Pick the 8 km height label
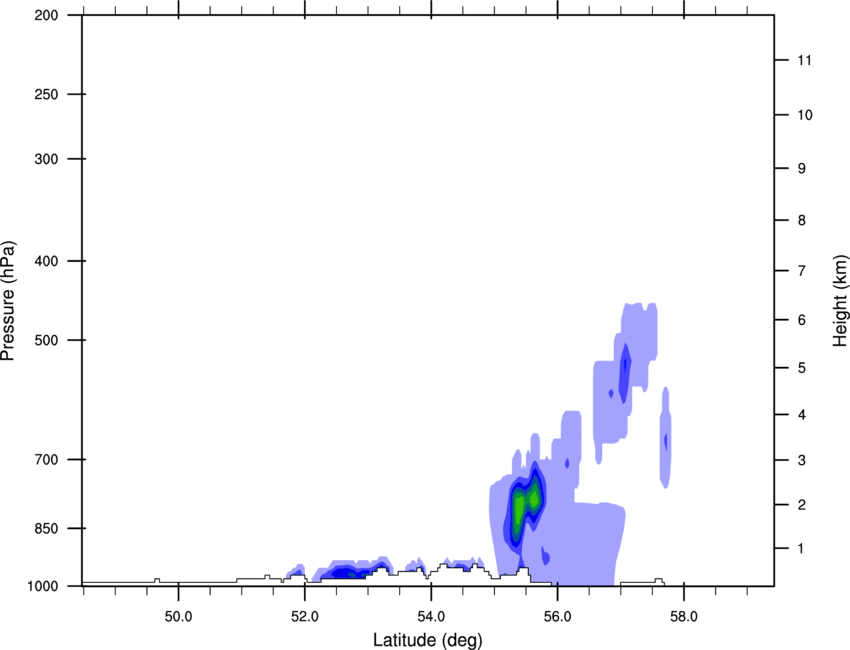The image size is (850, 650). point(802,220)
